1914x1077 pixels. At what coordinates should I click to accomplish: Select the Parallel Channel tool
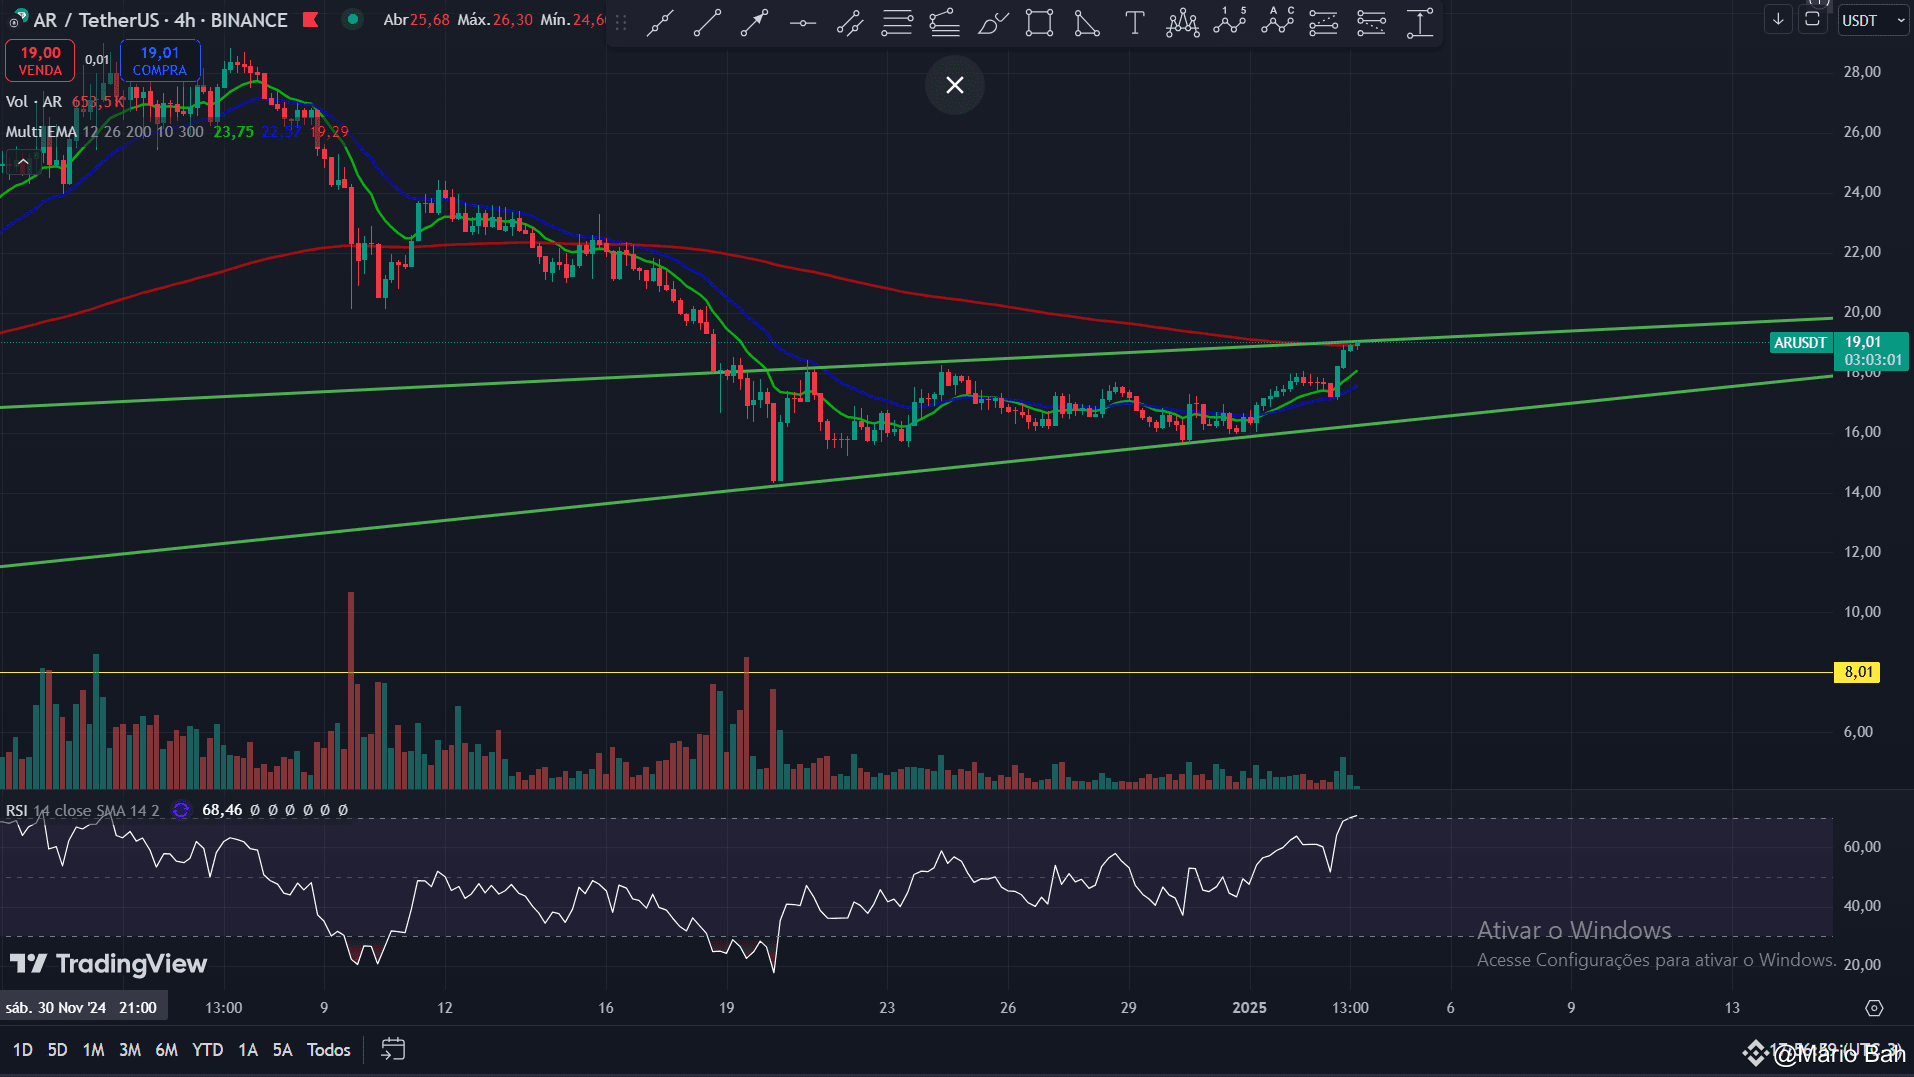[x=849, y=22]
